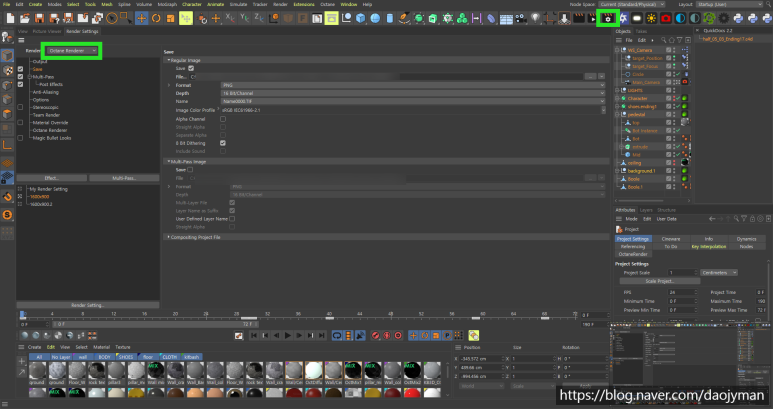Enable the Alpha Channel checkbox

tap(223, 119)
